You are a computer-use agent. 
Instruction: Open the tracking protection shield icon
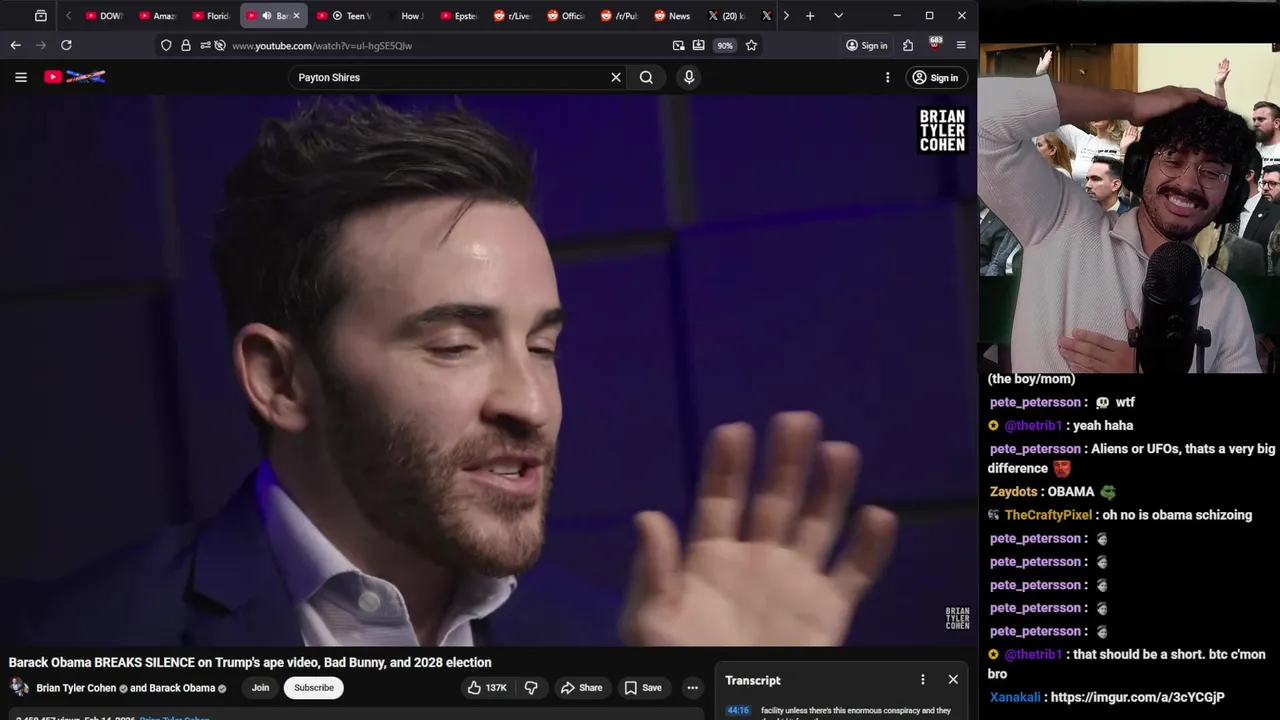166,45
